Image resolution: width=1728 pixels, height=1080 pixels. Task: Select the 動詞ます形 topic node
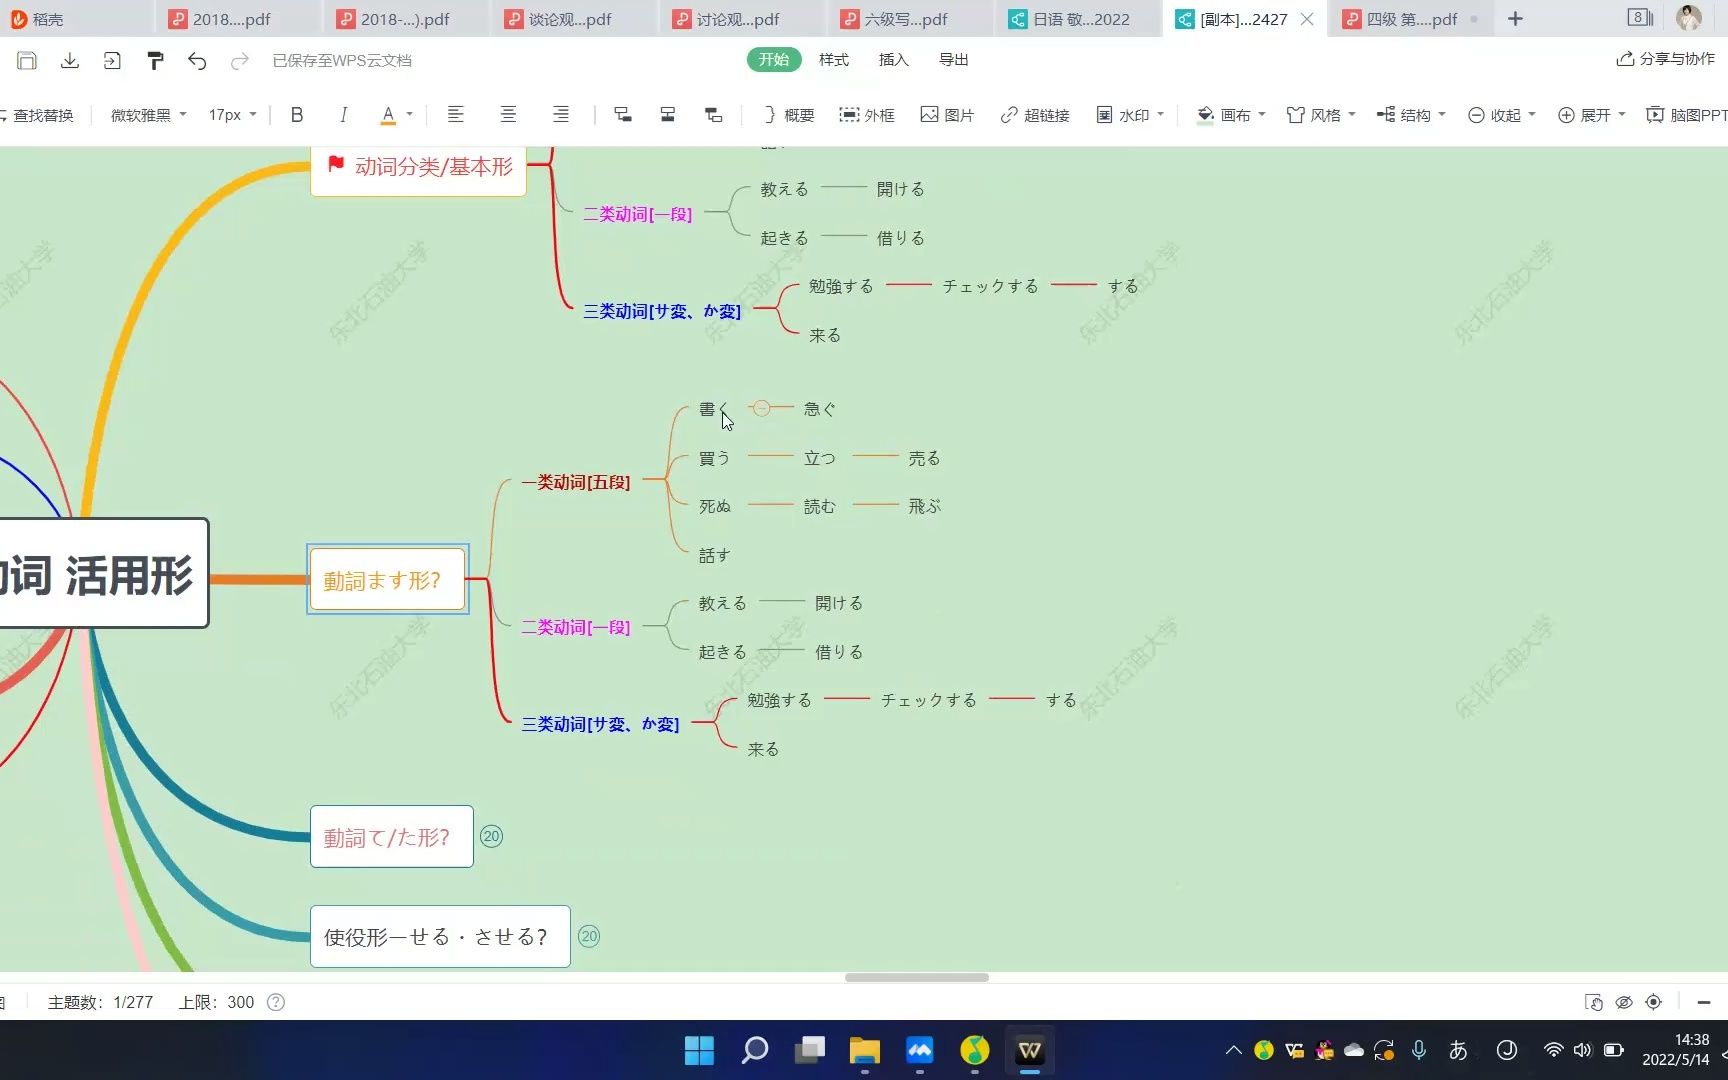tap(385, 579)
